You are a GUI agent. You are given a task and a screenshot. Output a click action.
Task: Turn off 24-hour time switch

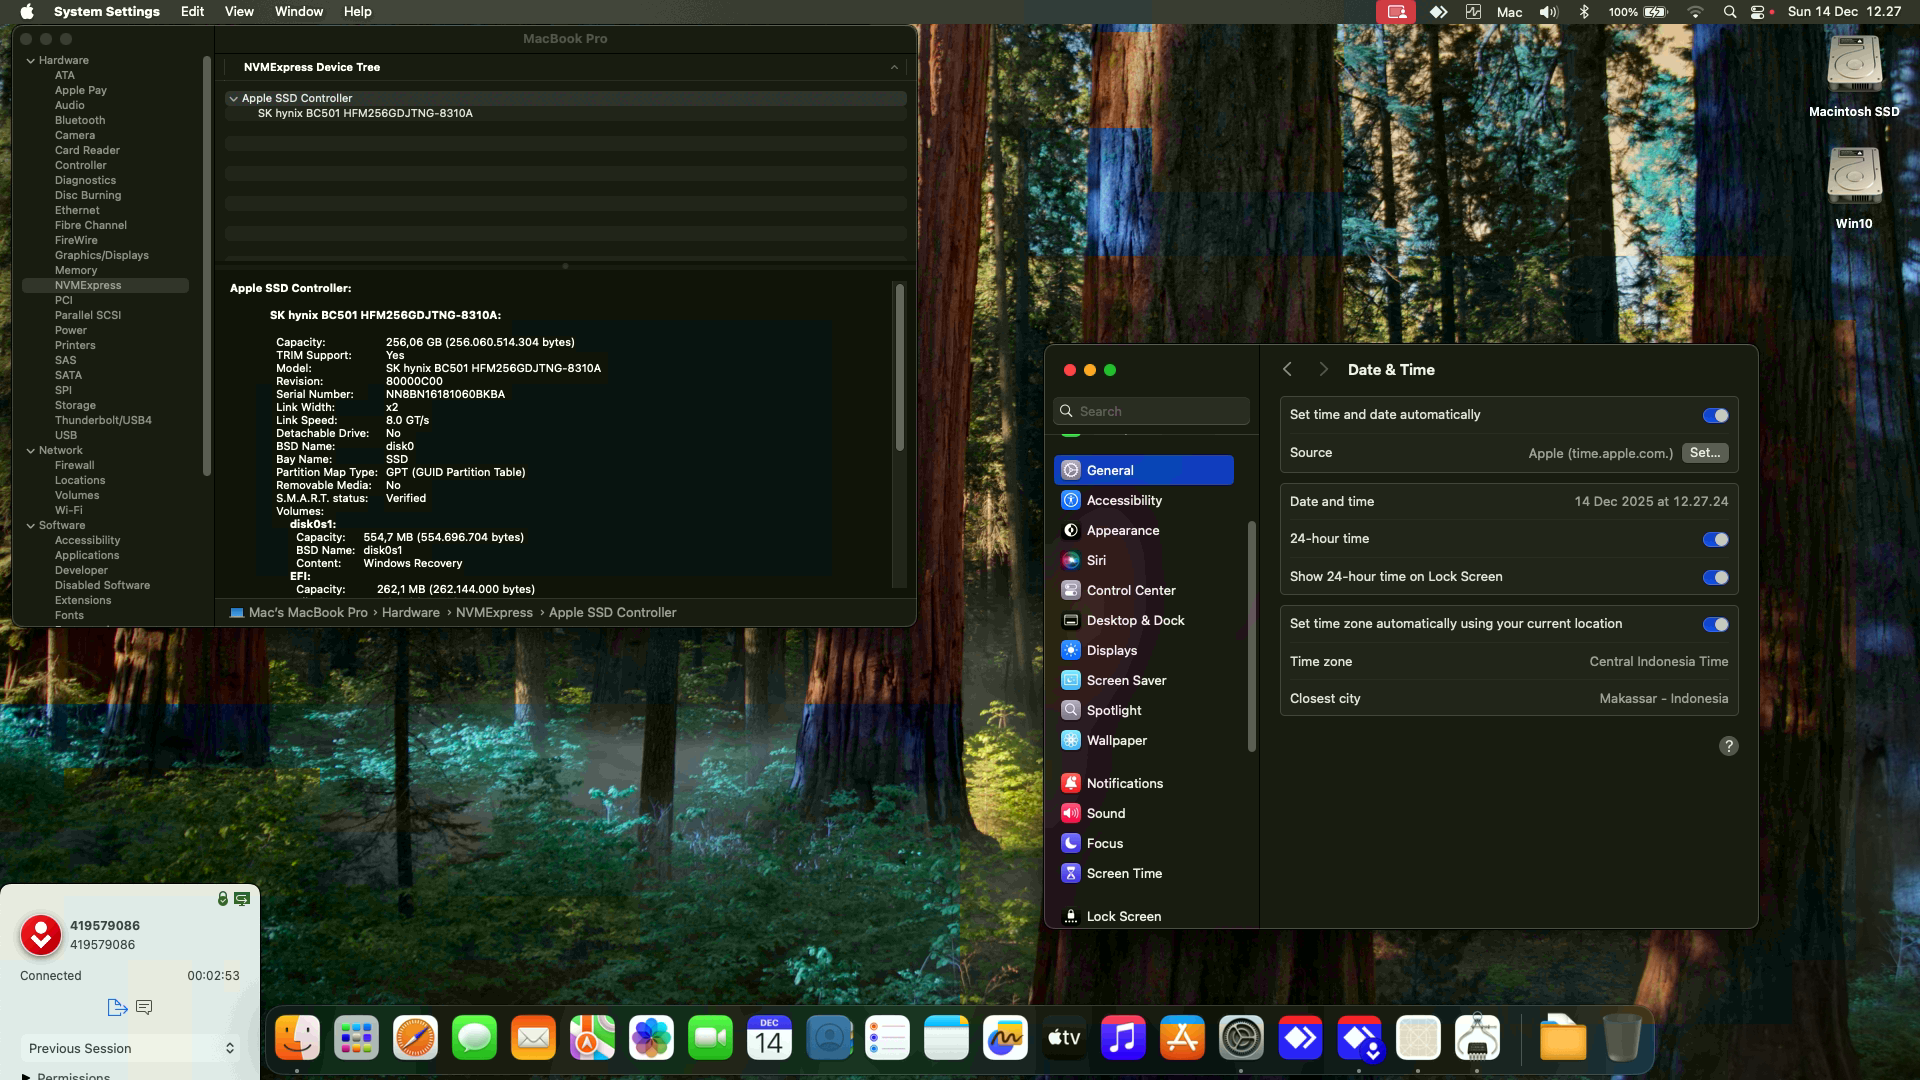pos(1715,539)
